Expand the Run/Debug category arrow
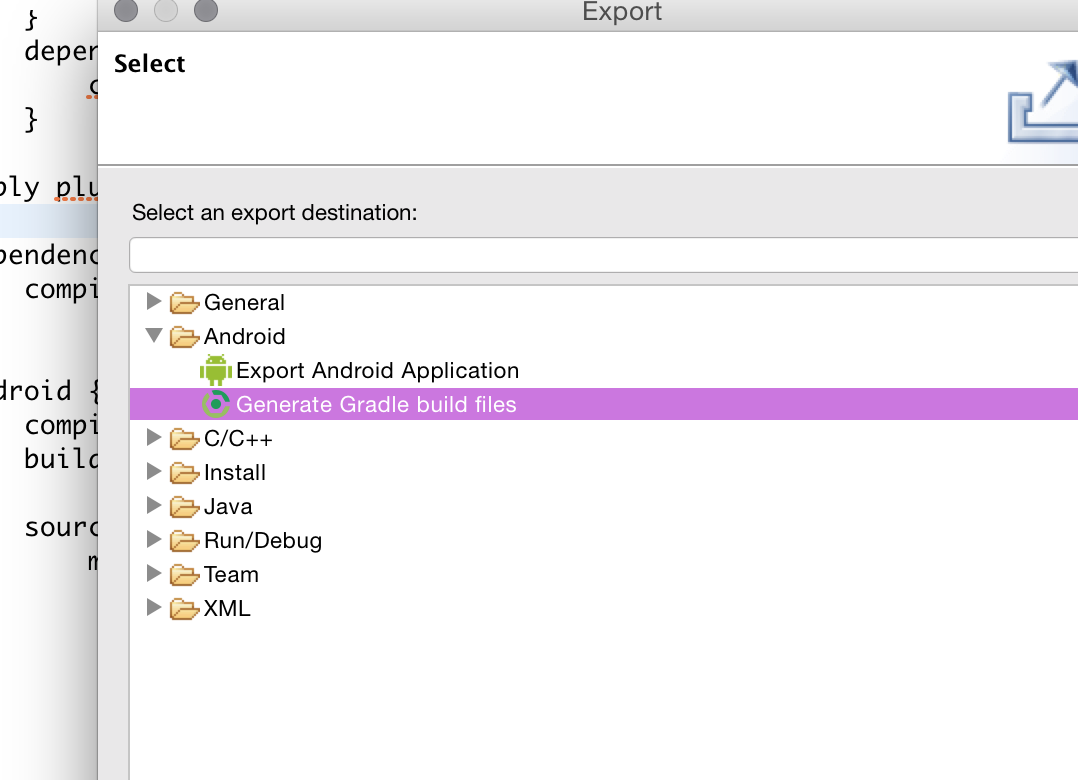1078x780 pixels. pos(154,539)
